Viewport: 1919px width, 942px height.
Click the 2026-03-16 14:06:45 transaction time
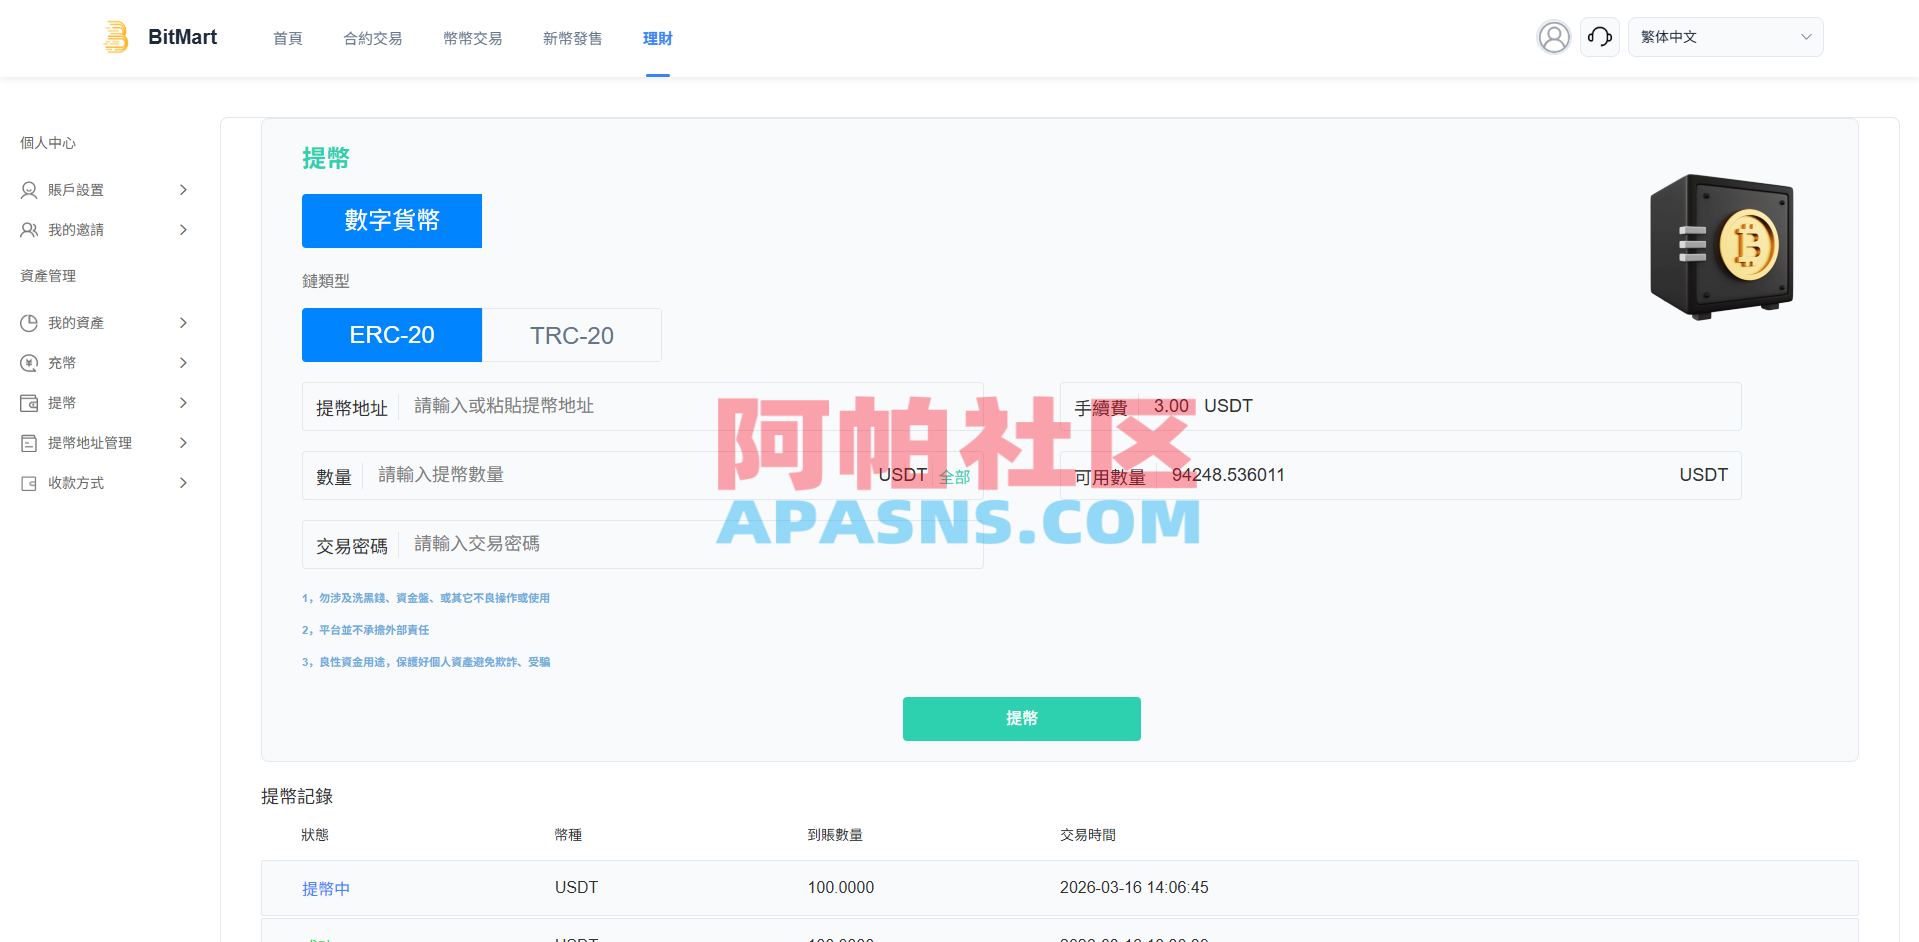click(1134, 887)
